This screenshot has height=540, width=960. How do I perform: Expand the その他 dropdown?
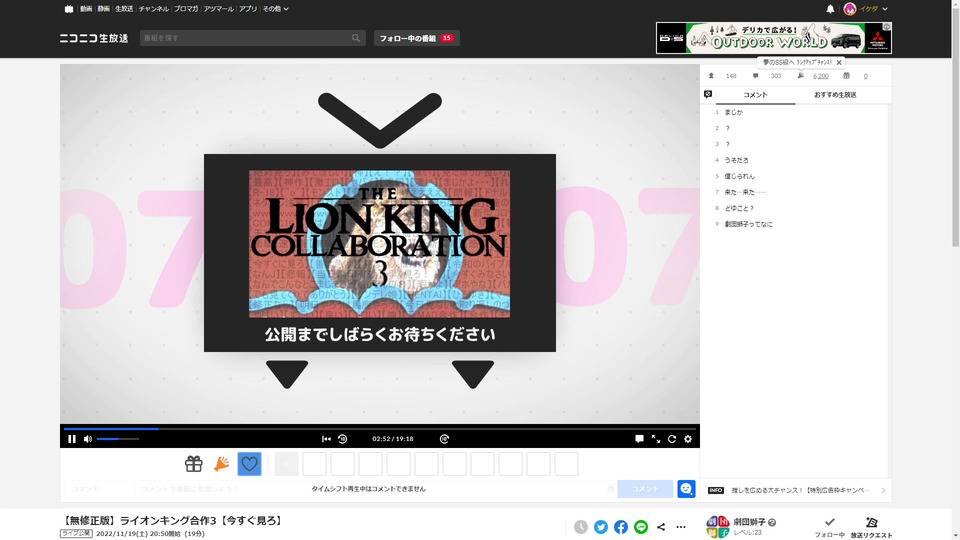point(276,9)
